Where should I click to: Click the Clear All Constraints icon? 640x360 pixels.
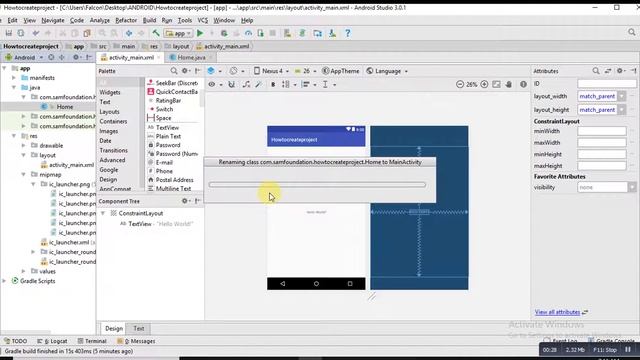coord(246,84)
